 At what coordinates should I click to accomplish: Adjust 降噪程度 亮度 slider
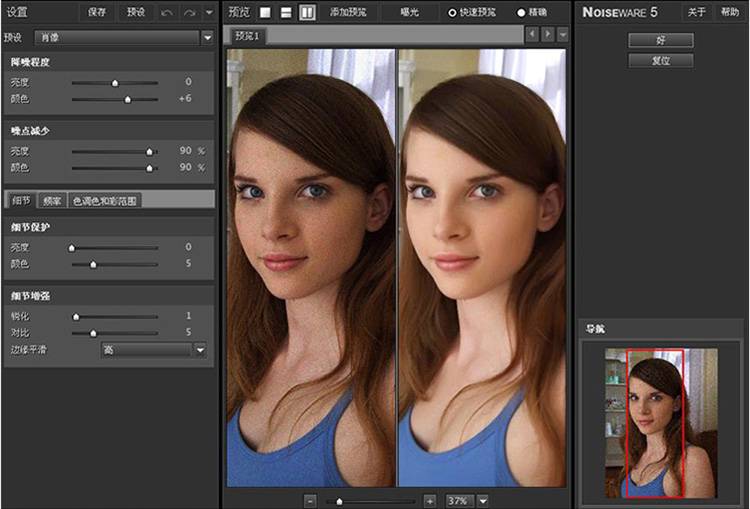(115, 83)
